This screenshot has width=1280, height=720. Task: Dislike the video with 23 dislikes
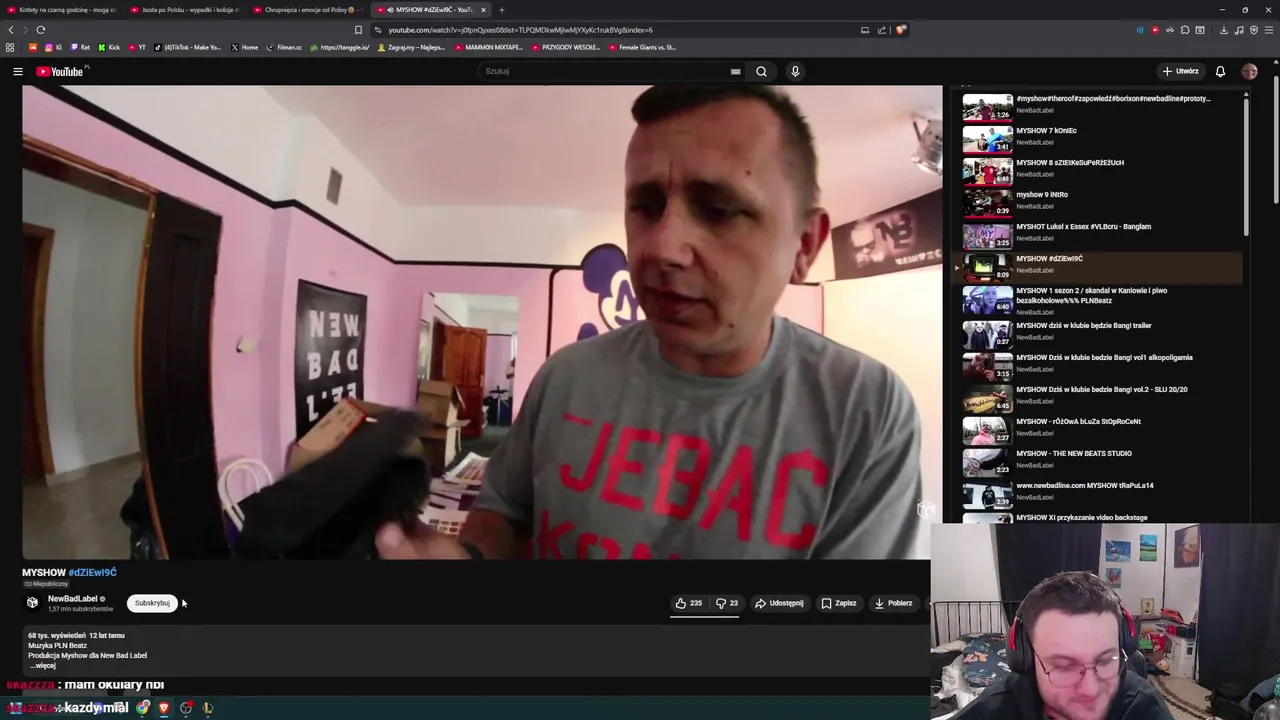[726, 603]
